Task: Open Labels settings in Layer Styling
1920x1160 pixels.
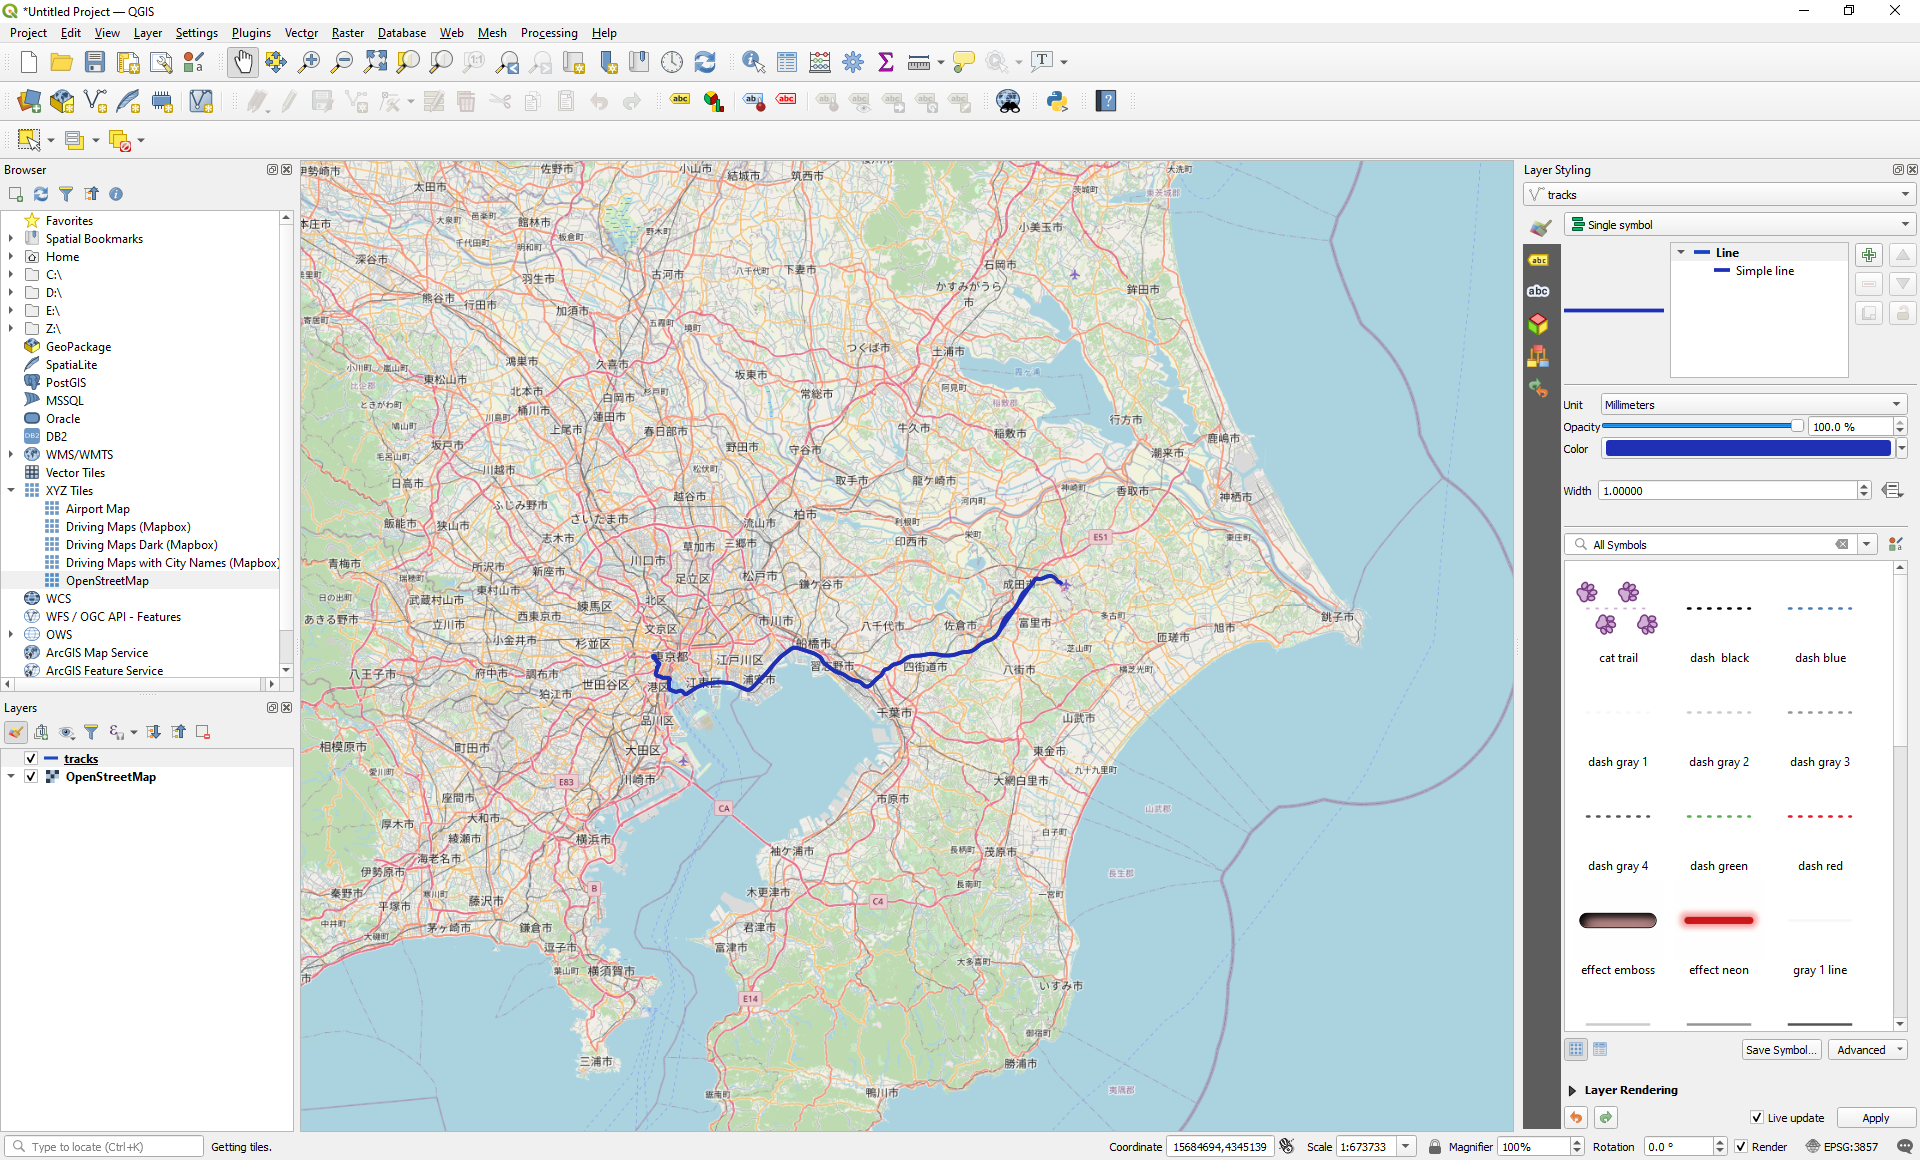Action: point(1538,258)
